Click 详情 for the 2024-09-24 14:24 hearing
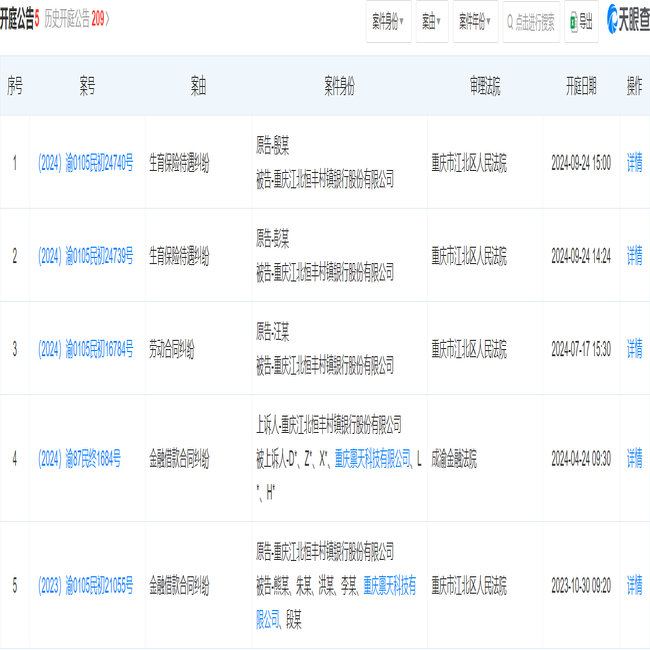Viewport: 650px width, 650px height. click(x=634, y=255)
